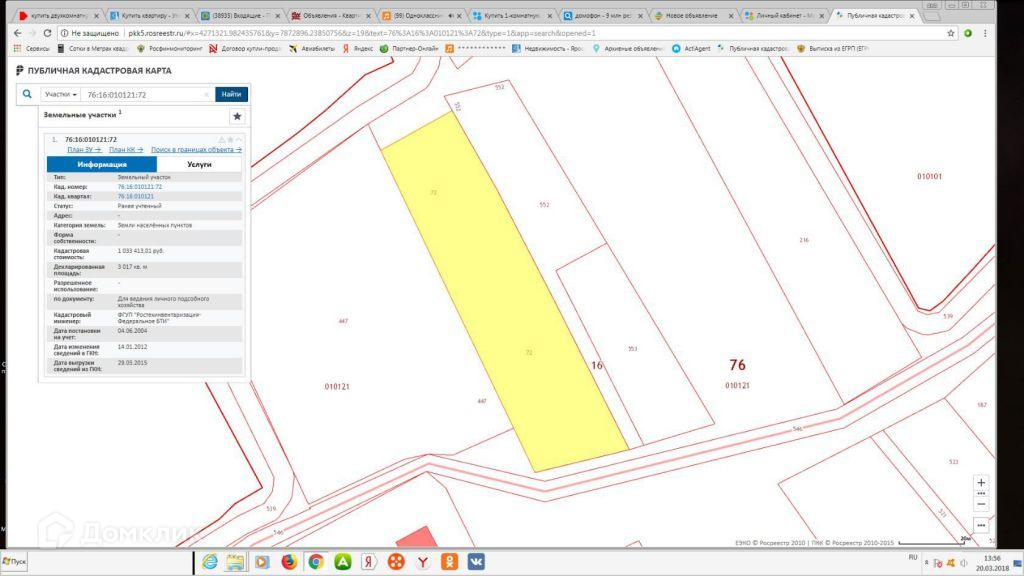Click the ПУБЛИЧНАЯ КАДАСТРОВАЯ КАРТА logo title

(x=94, y=71)
